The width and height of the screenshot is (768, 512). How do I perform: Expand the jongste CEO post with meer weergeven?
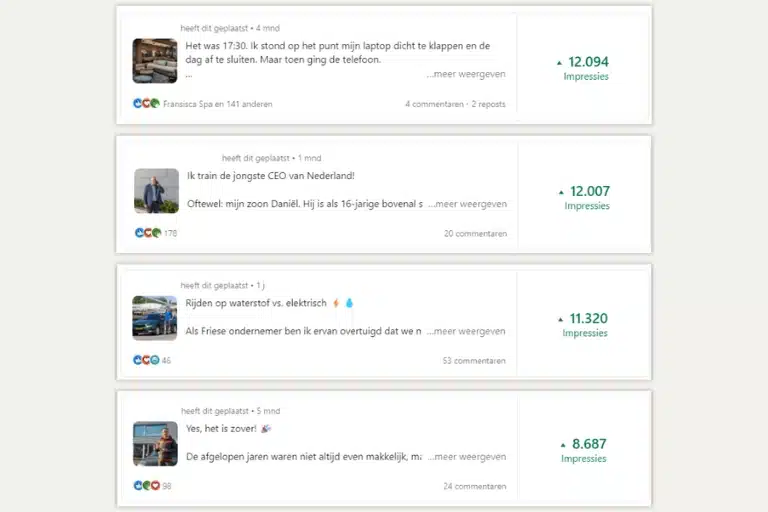click(x=468, y=204)
